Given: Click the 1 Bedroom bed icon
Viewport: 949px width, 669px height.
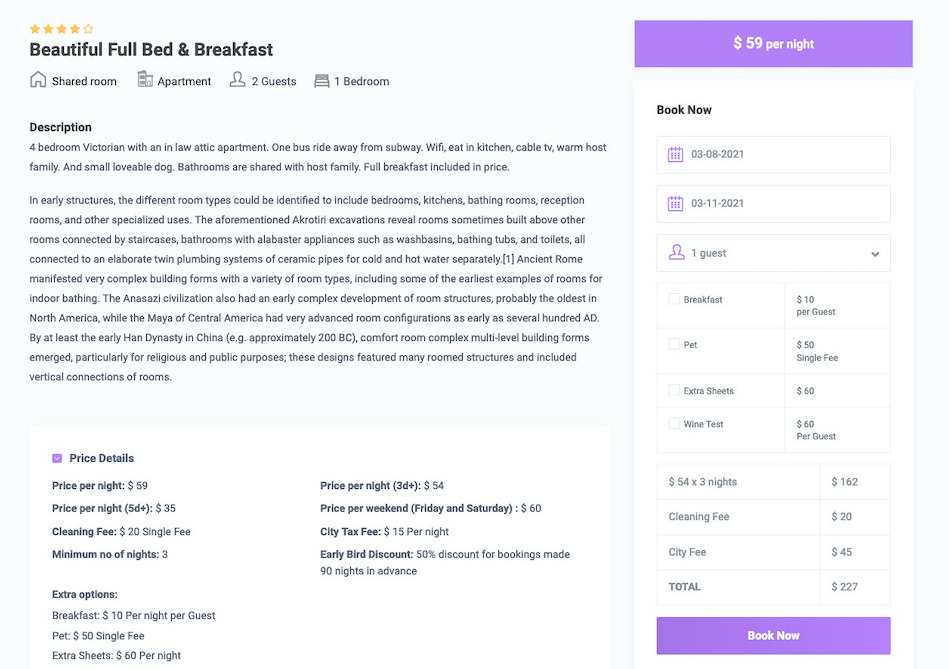Looking at the screenshot, I should coord(321,81).
